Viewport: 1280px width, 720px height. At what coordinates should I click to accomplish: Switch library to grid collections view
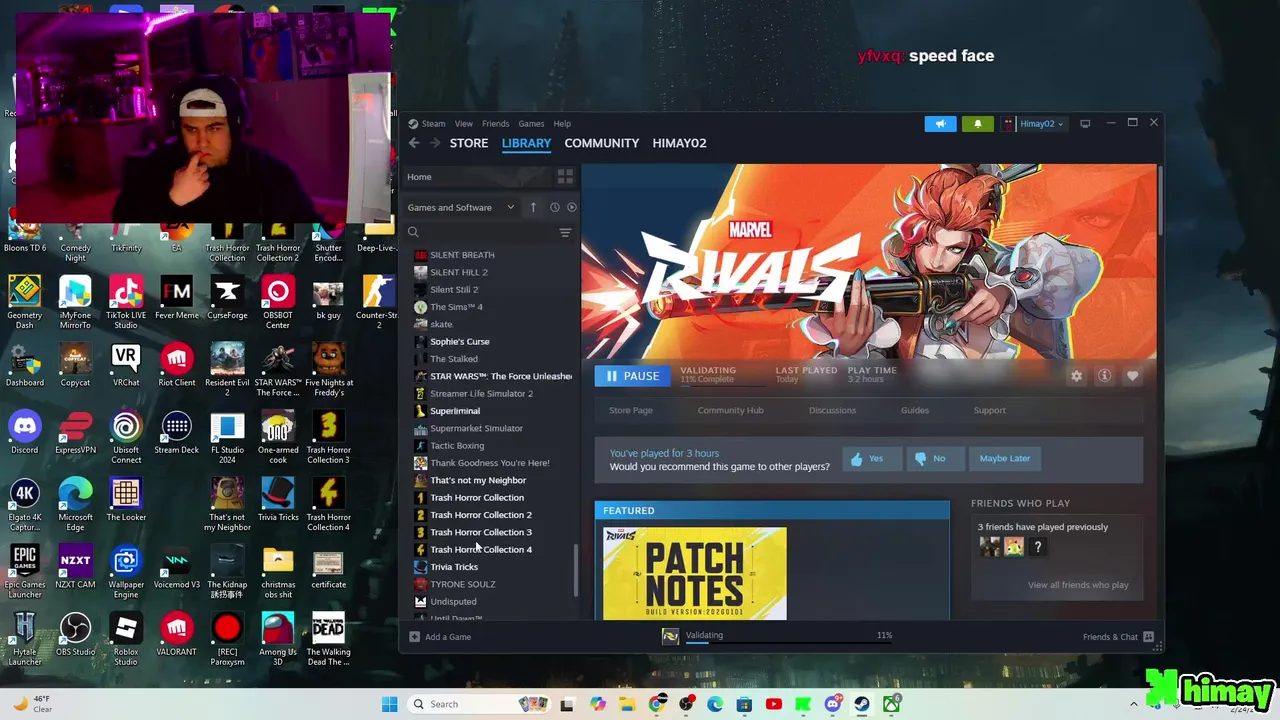(x=565, y=177)
